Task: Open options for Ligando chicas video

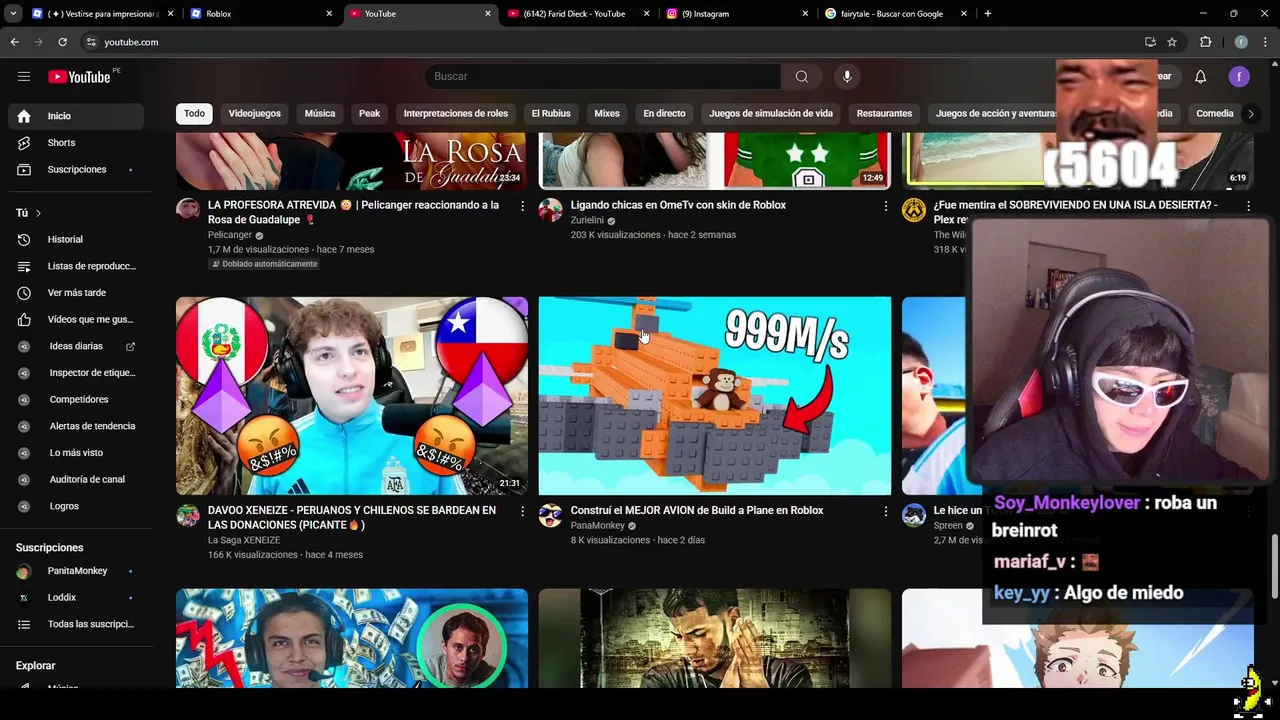Action: (885, 206)
